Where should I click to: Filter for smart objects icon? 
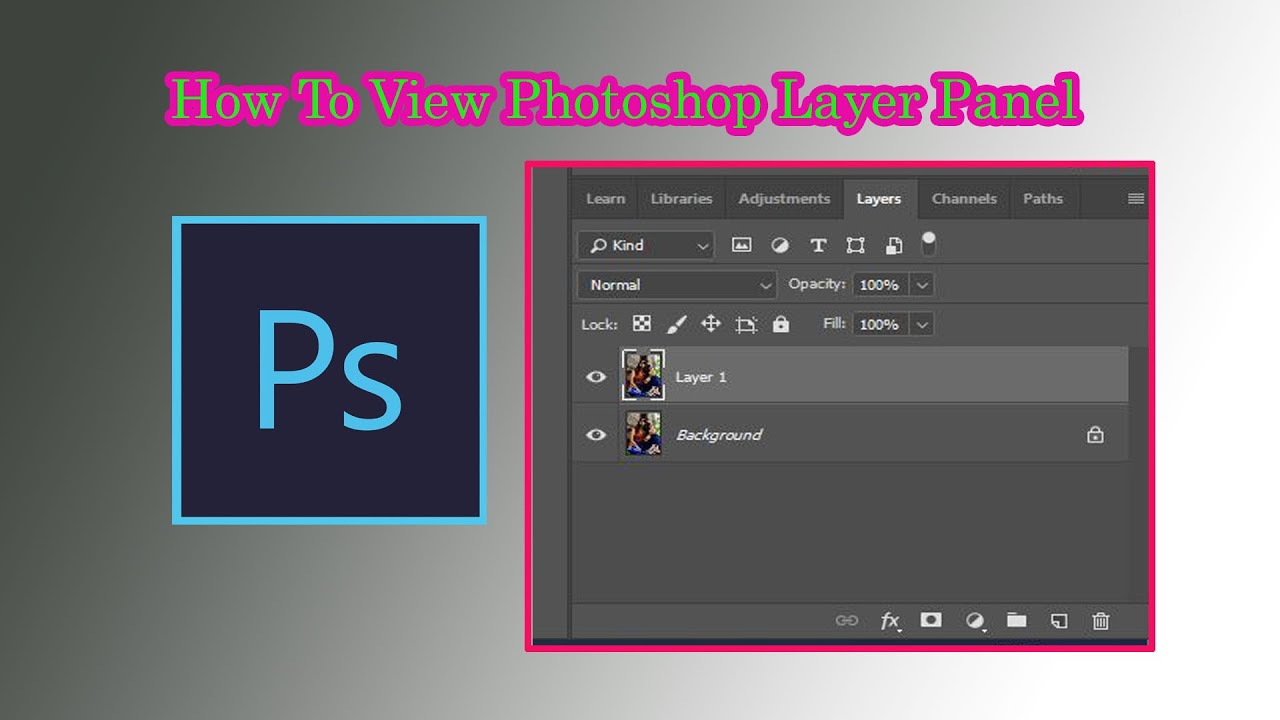pos(894,245)
